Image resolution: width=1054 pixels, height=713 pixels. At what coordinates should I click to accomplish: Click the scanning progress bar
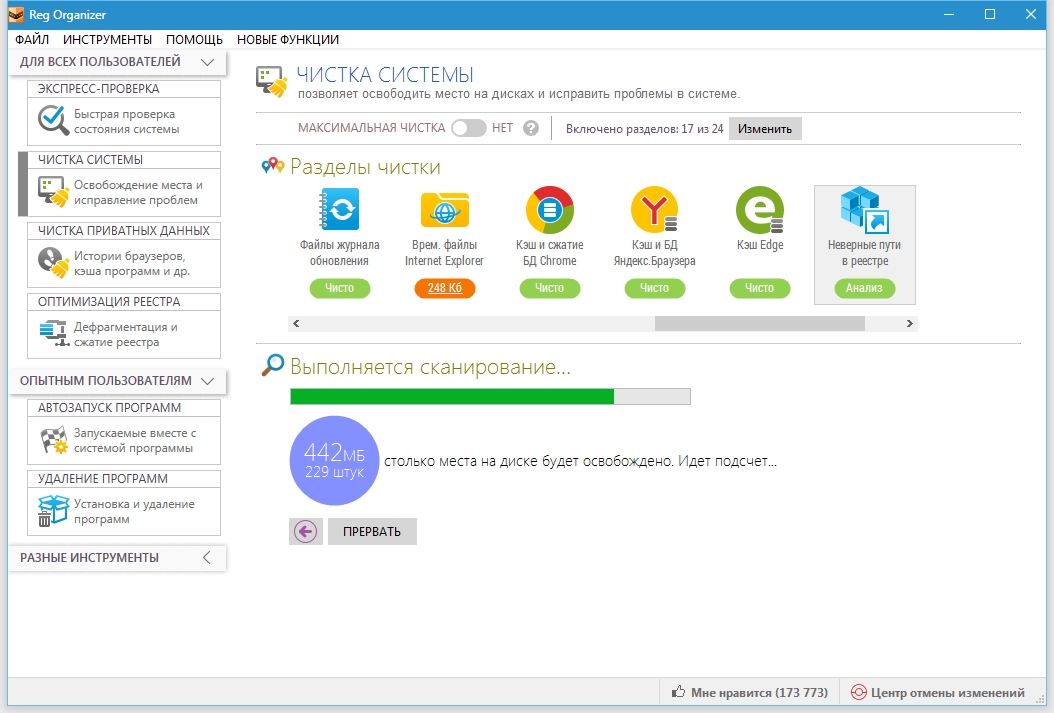(490, 397)
